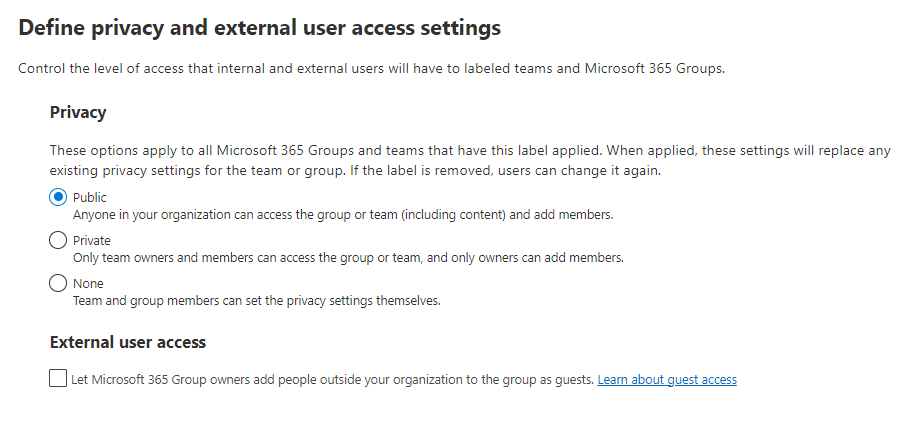Click the 'Public' option label text
Viewport: 923px width, 440px height.
pyautogui.click(x=90, y=198)
